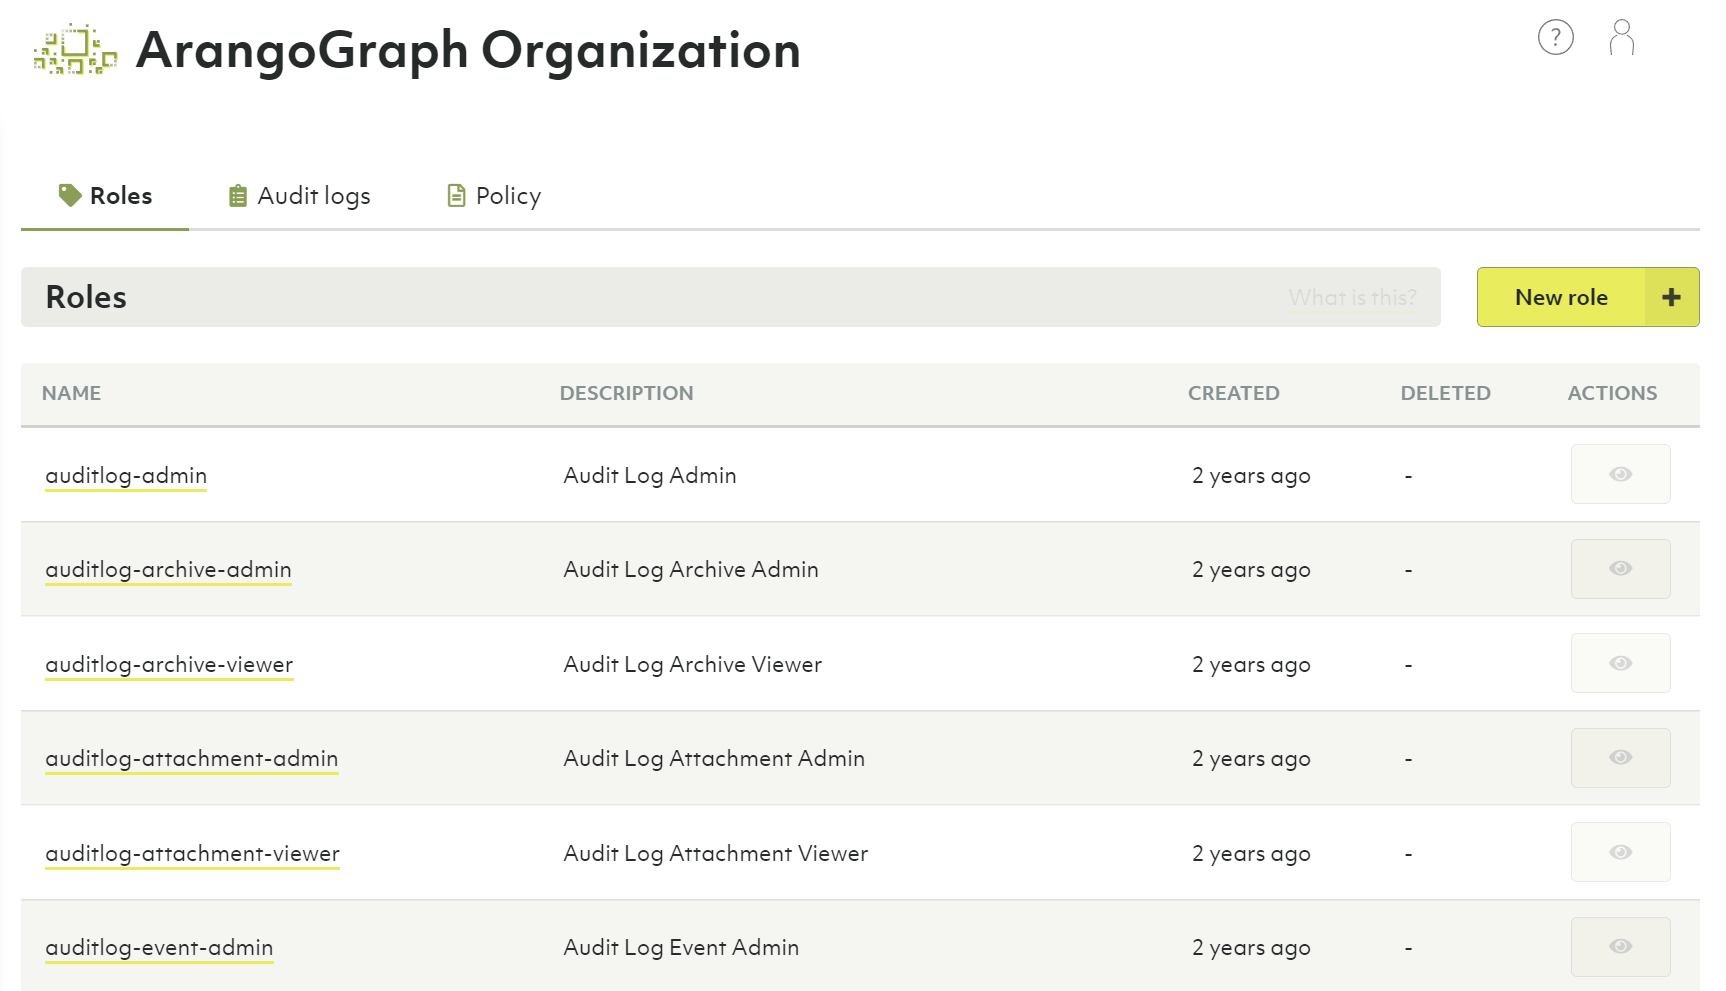Click the 'Audit Log Archive Viewer' description
This screenshot has width=1726, height=991.
(692, 664)
